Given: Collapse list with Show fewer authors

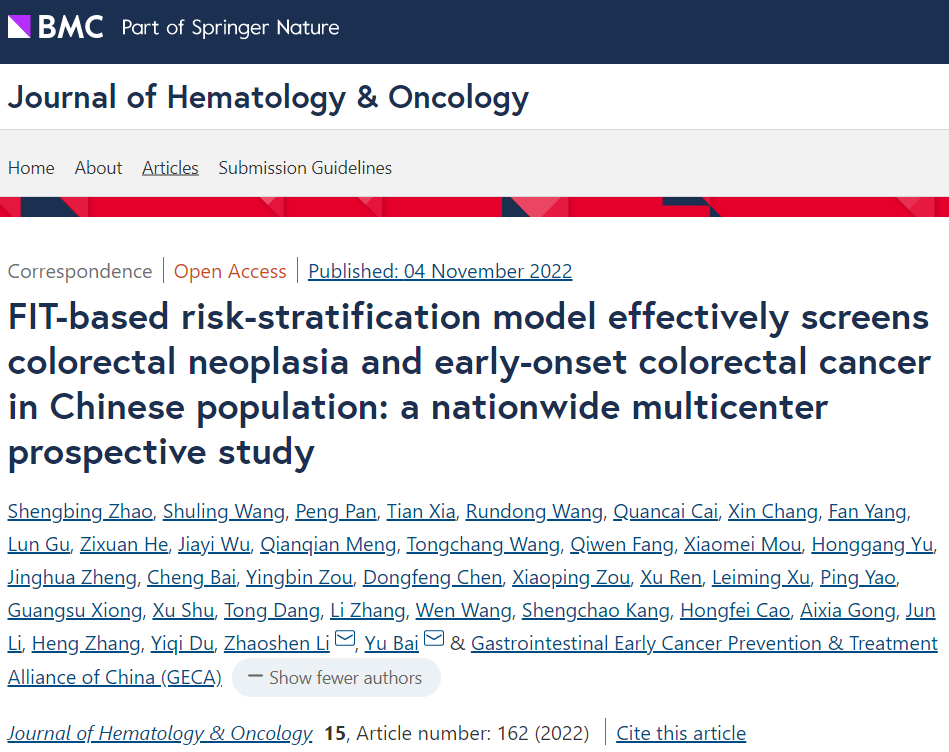Looking at the screenshot, I should tap(335, 678).
